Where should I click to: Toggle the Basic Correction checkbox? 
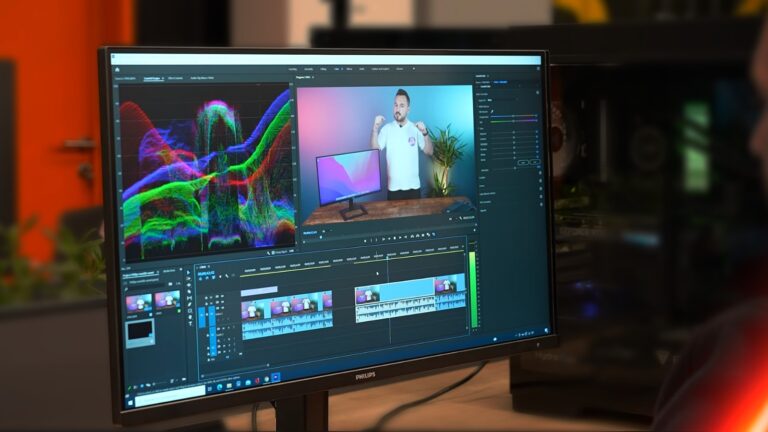(x=538, y=93)
